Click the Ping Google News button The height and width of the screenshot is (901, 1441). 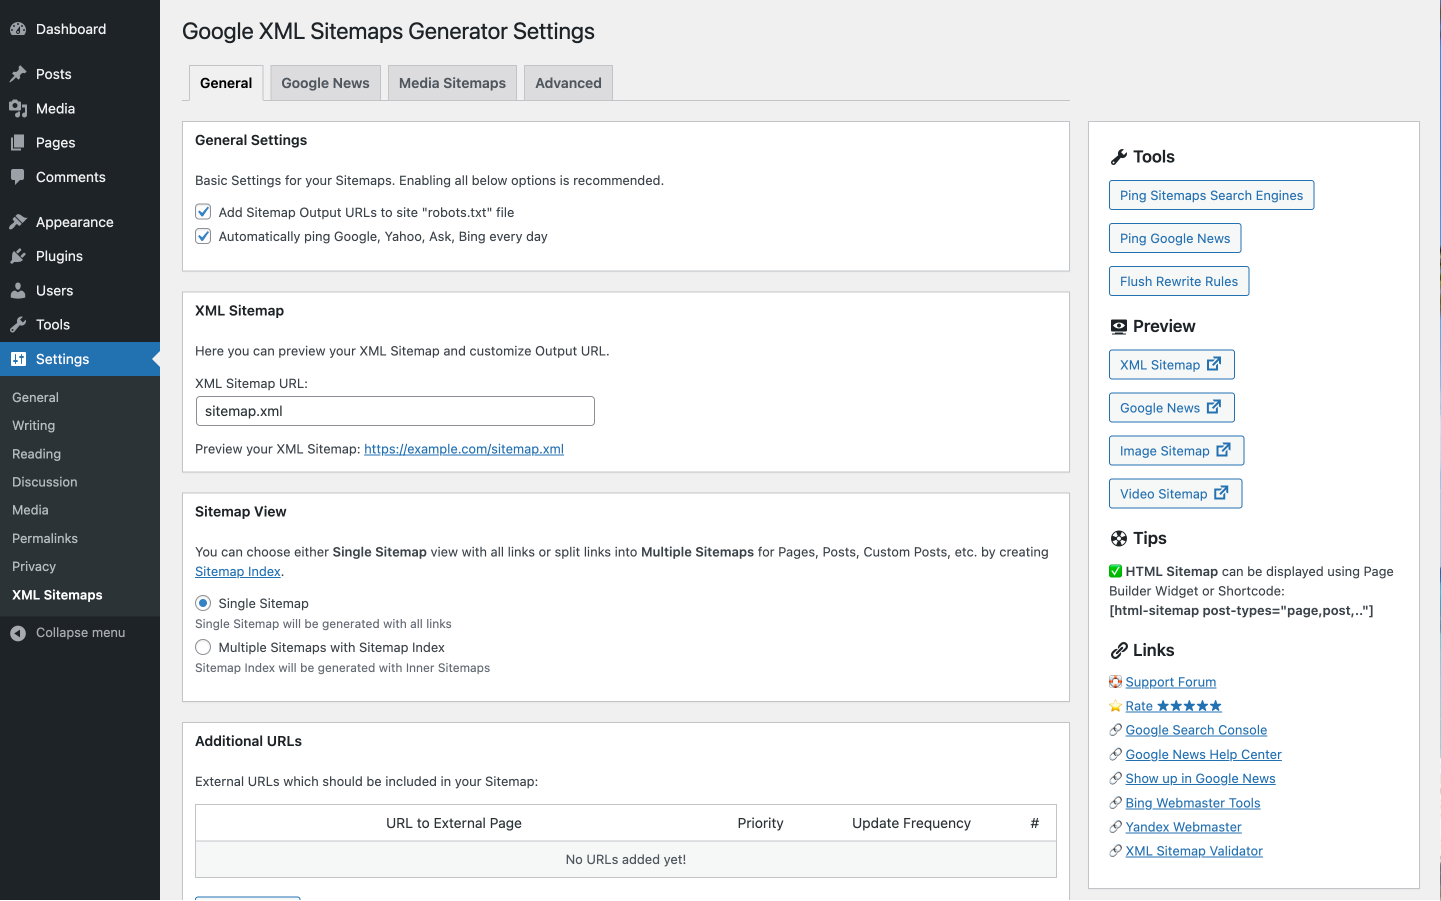pyautogui.click(x=1175, y=238)
